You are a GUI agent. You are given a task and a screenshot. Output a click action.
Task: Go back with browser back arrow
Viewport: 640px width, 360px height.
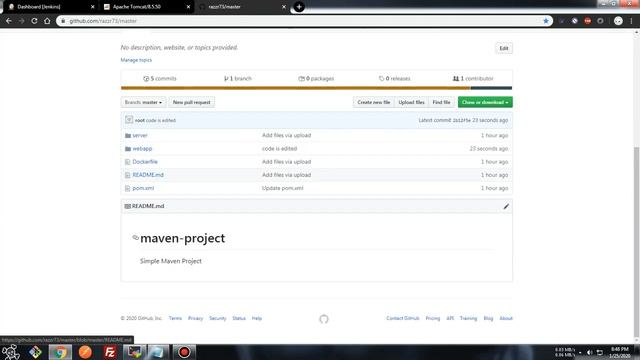(9, 21)
